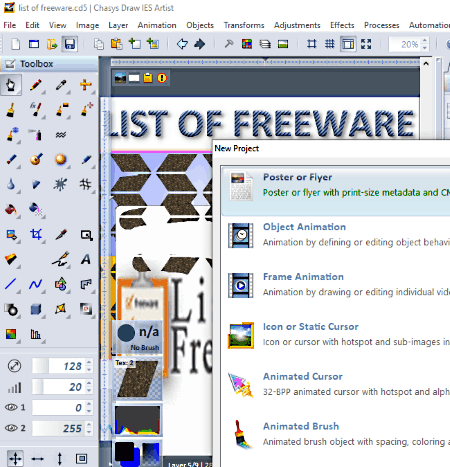Click the color palette grid icon in toolbar
450x467 pixels.
click(247, 44)
